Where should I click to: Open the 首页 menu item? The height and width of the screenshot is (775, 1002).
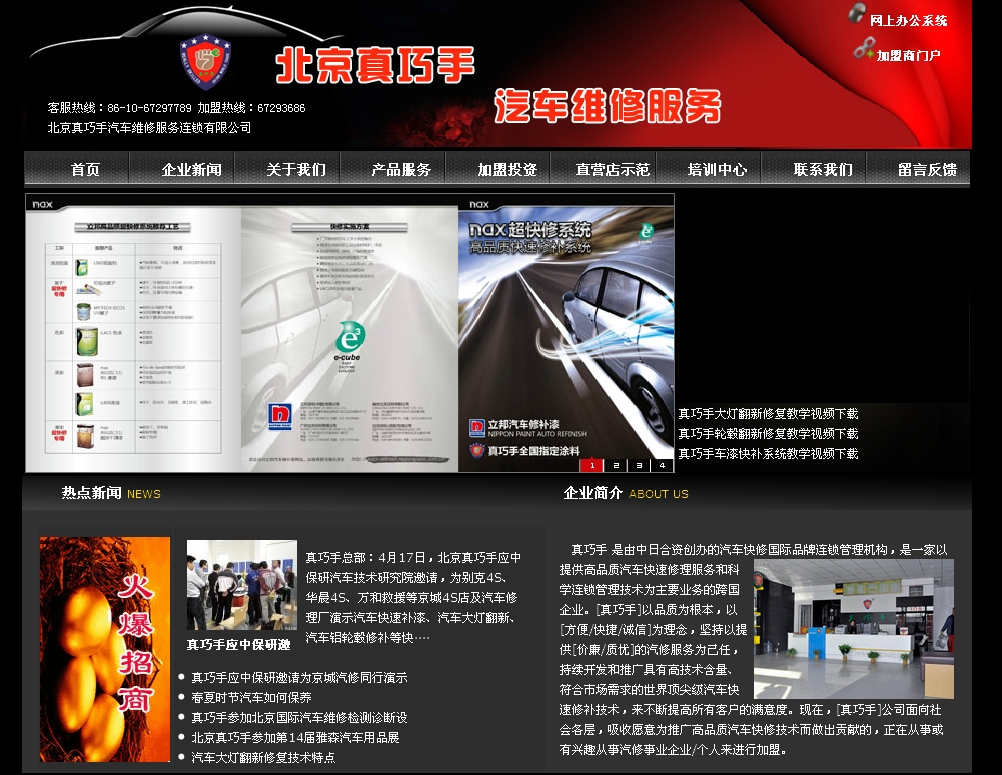(x=86, y=169)
